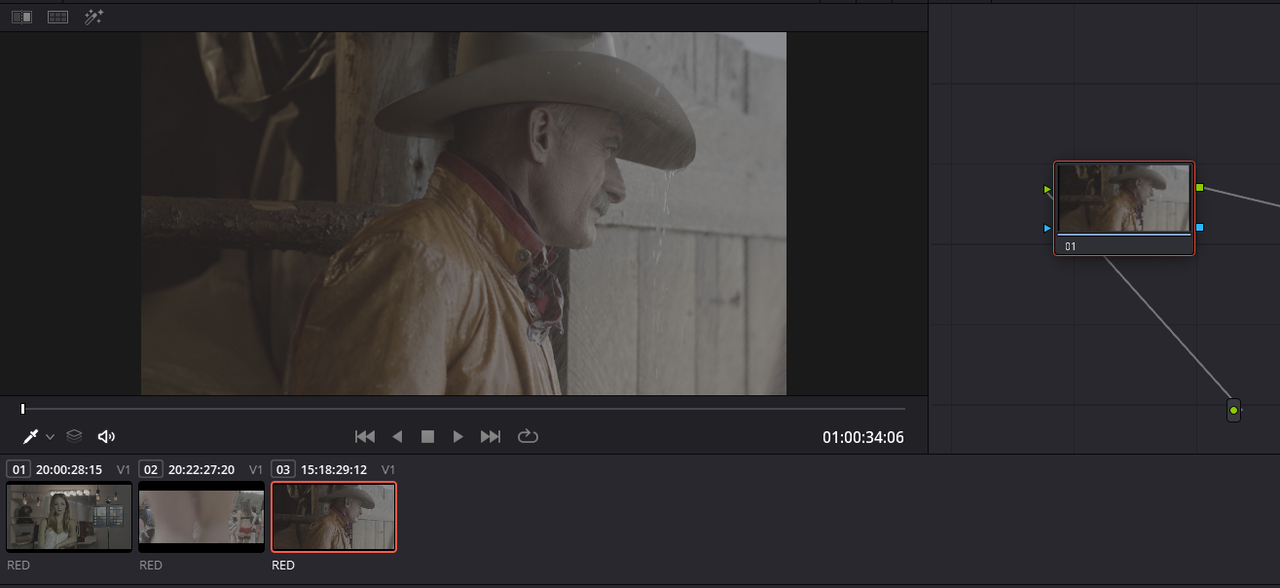
Task: Click node 01's blue key output connector
Action: tap(1199, 227)
